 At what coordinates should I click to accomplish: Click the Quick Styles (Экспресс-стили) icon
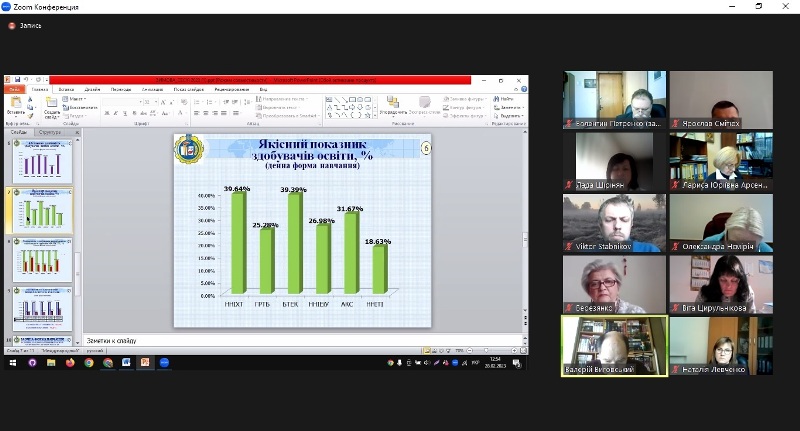click(424, 102)
